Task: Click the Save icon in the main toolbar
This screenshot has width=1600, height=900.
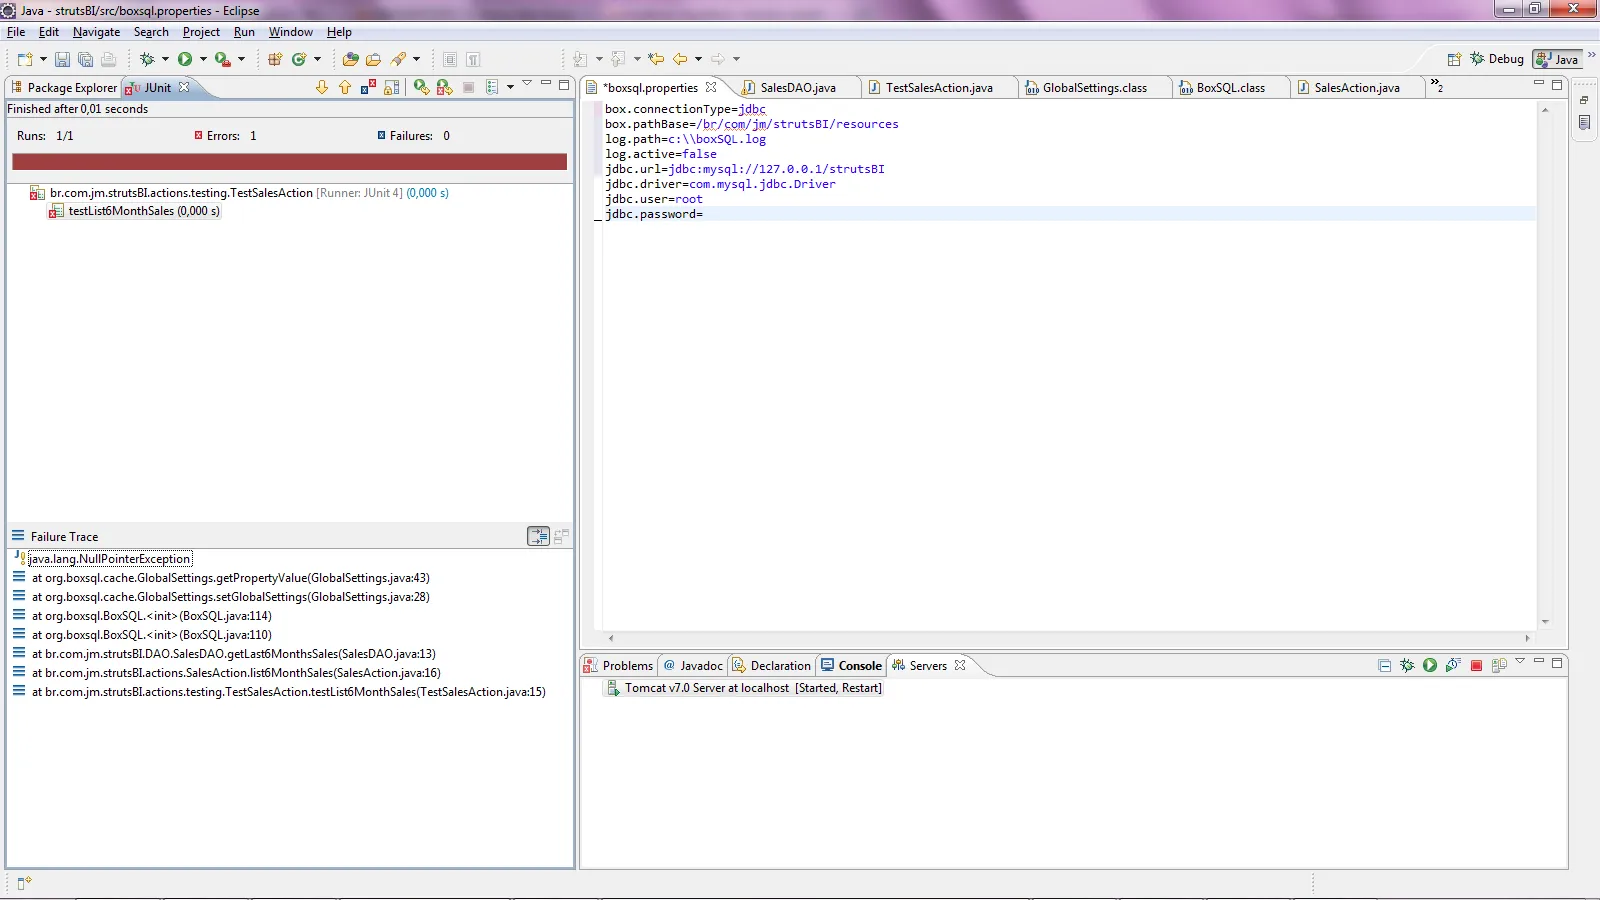Action: point(62,60)
